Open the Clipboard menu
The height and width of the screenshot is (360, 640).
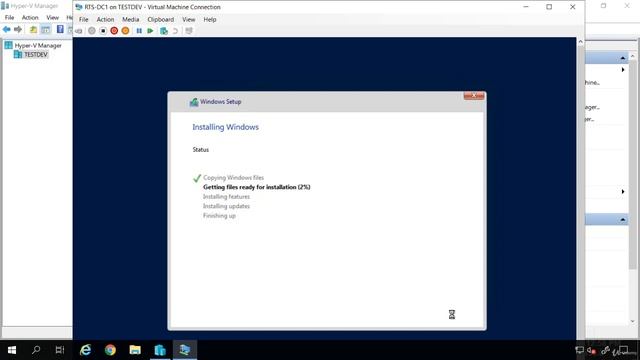[x=160, y=20]
